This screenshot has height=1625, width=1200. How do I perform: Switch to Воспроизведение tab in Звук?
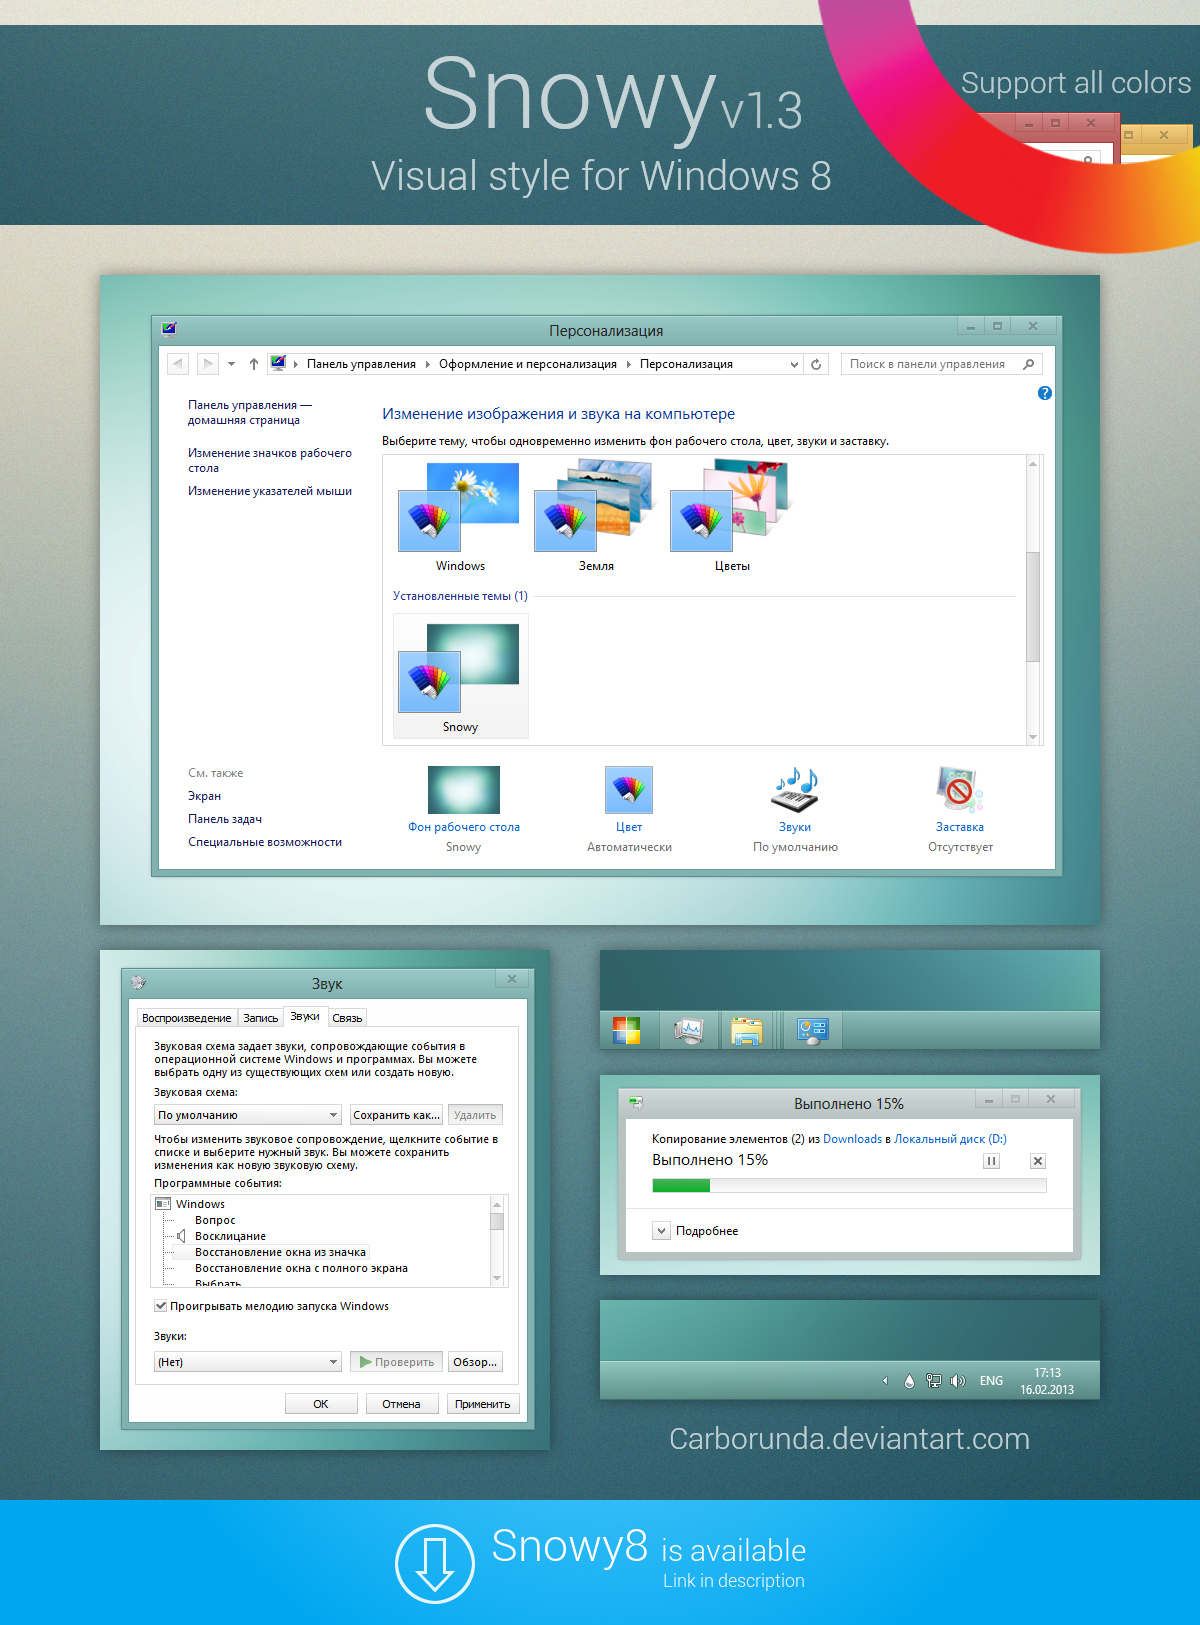(187, 1018)
